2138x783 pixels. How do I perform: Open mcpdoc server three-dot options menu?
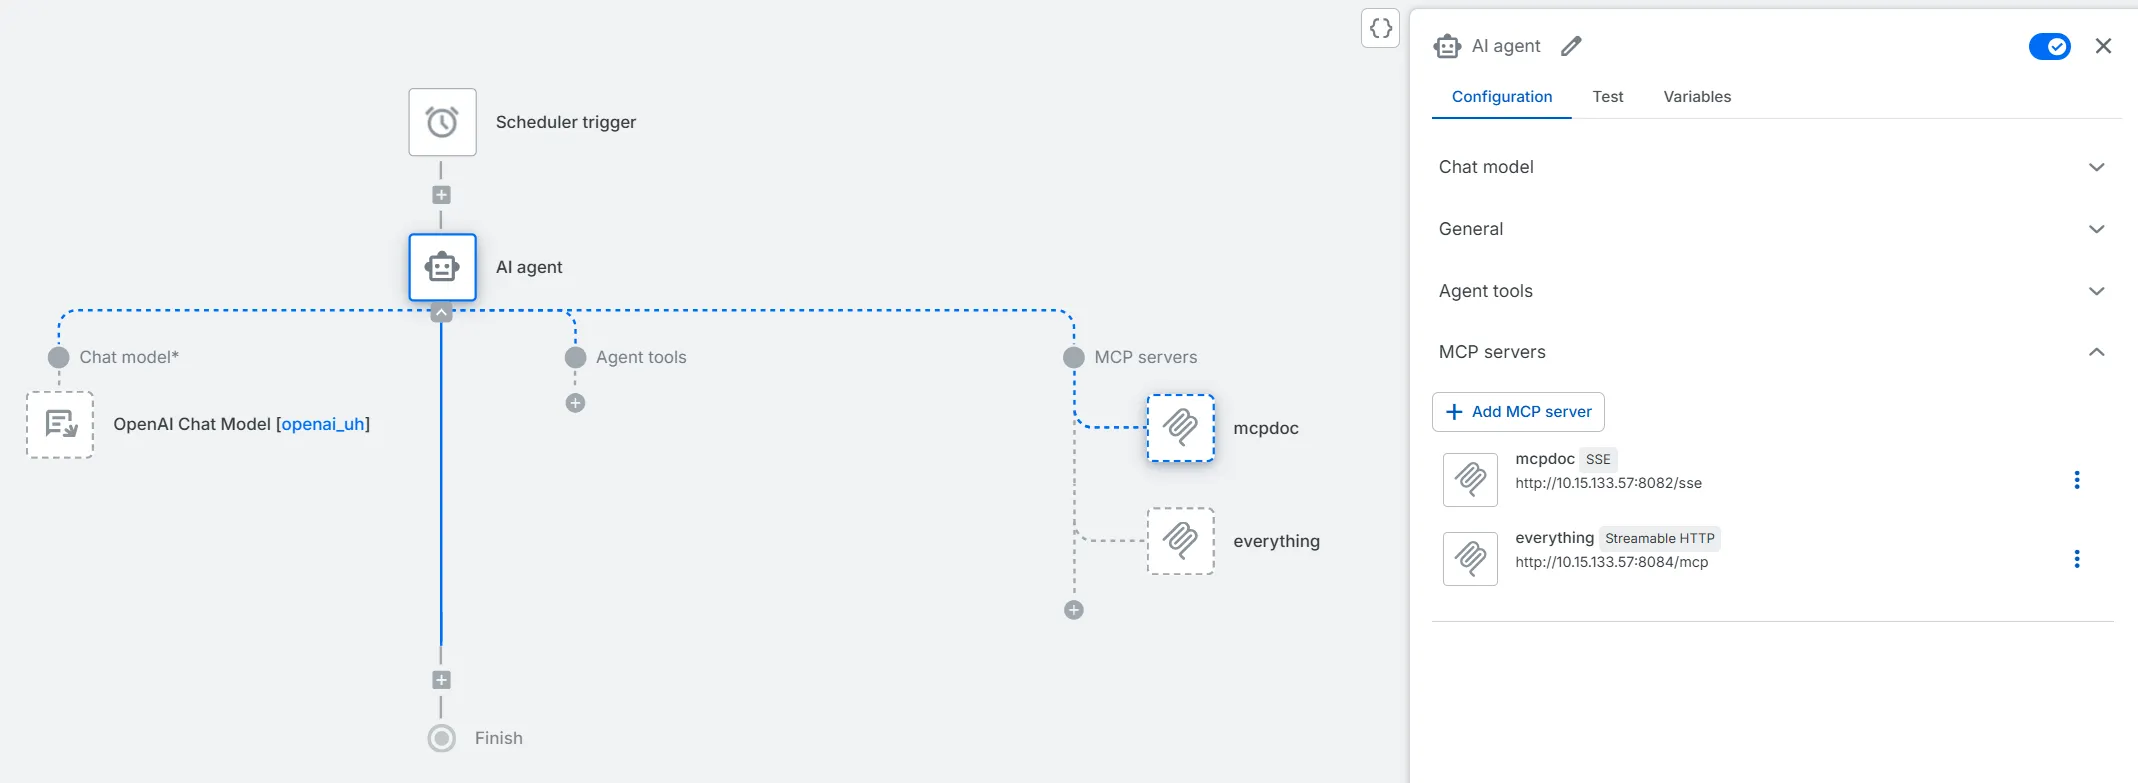coord(2077,480)
